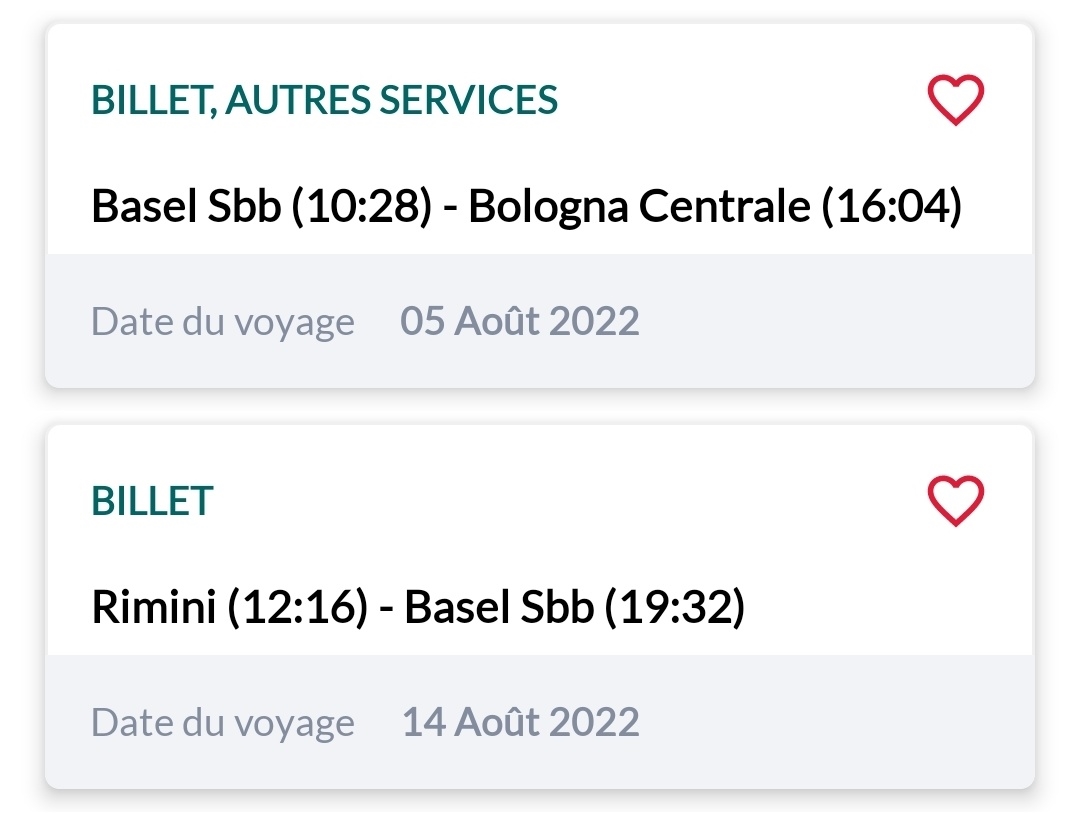Image resolution: width=1080 pixels, height=815 pixels.
Task: Tap the 19:32 arrival time
Action: point(674,608)
